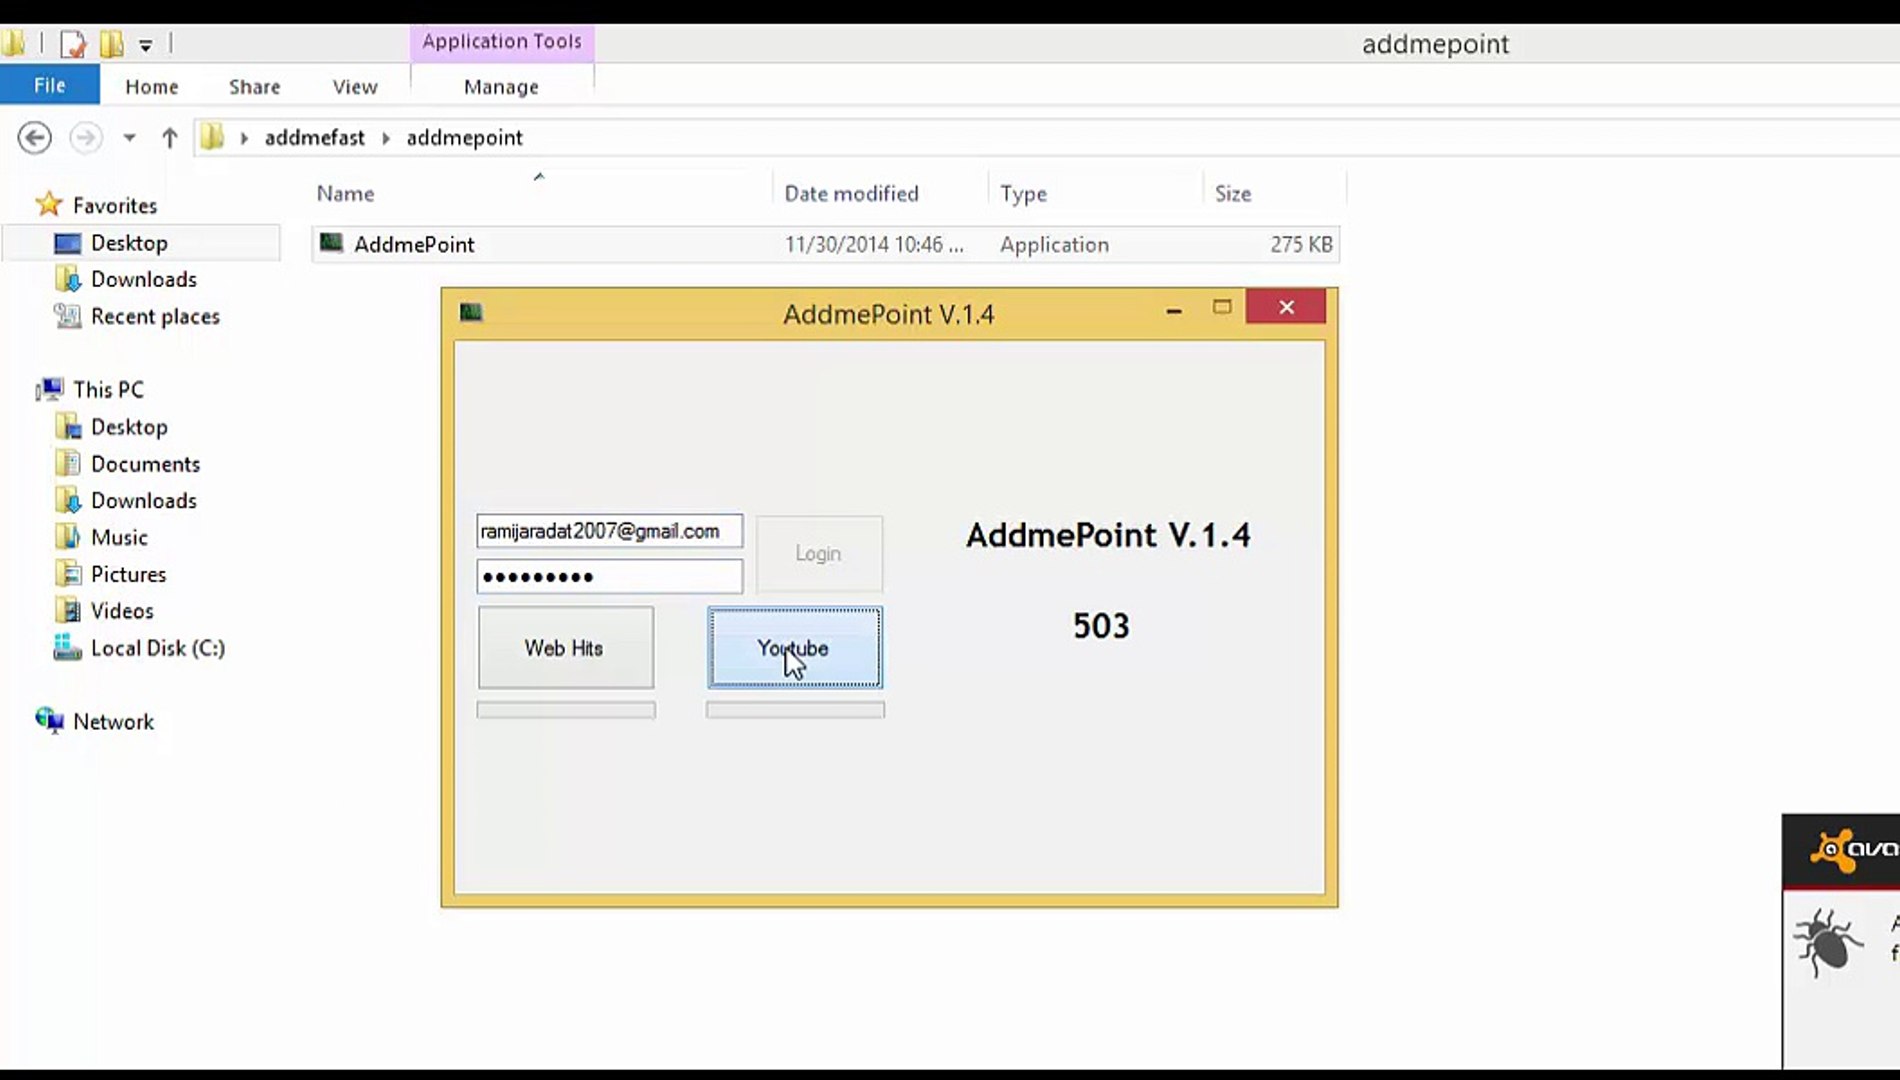Switch to the Share ribbon tab
Screen dimensions: 1900x1080
(255, 87)
